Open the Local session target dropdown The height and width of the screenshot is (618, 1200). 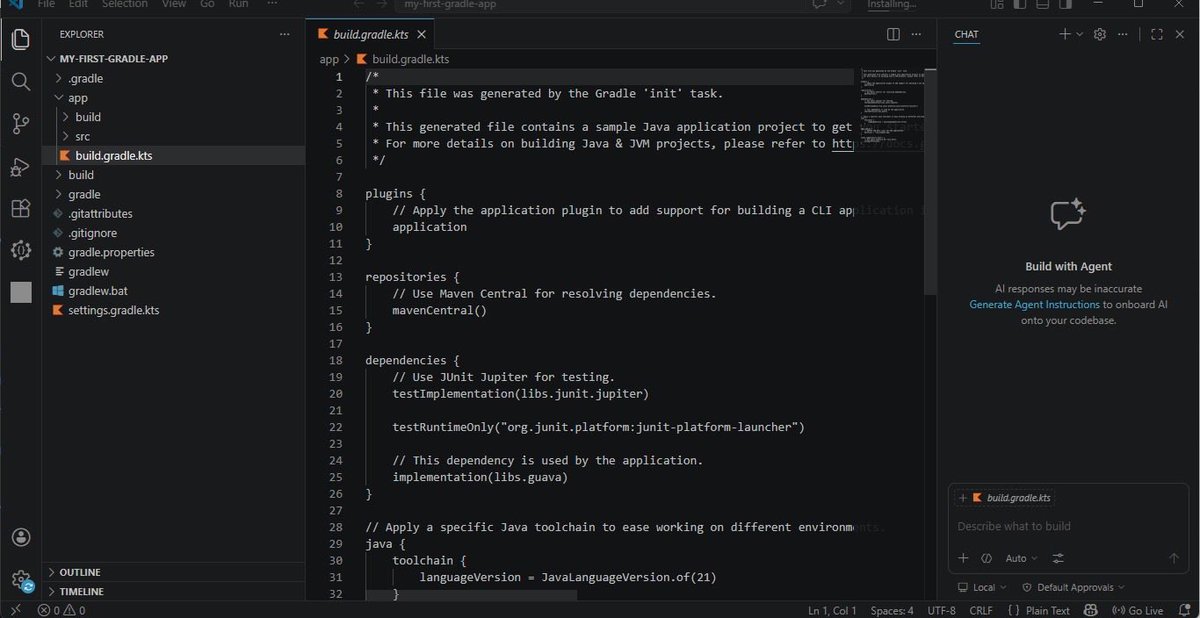[x=982, y=587]
